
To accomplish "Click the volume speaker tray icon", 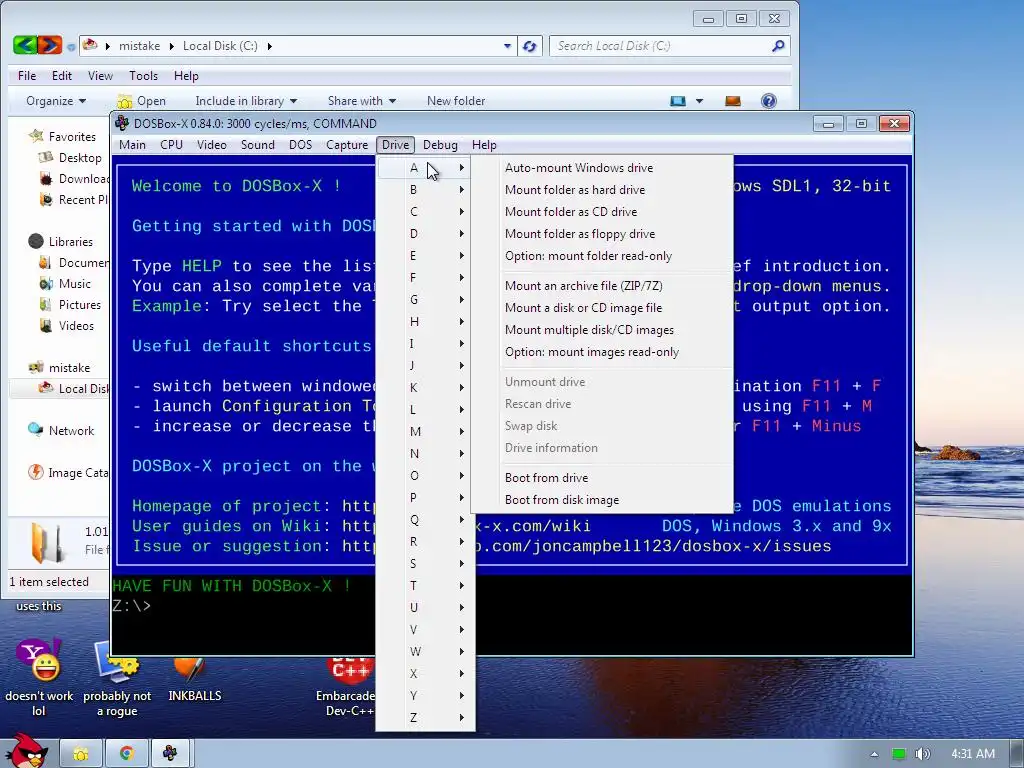I will click(x=922, y=754).
